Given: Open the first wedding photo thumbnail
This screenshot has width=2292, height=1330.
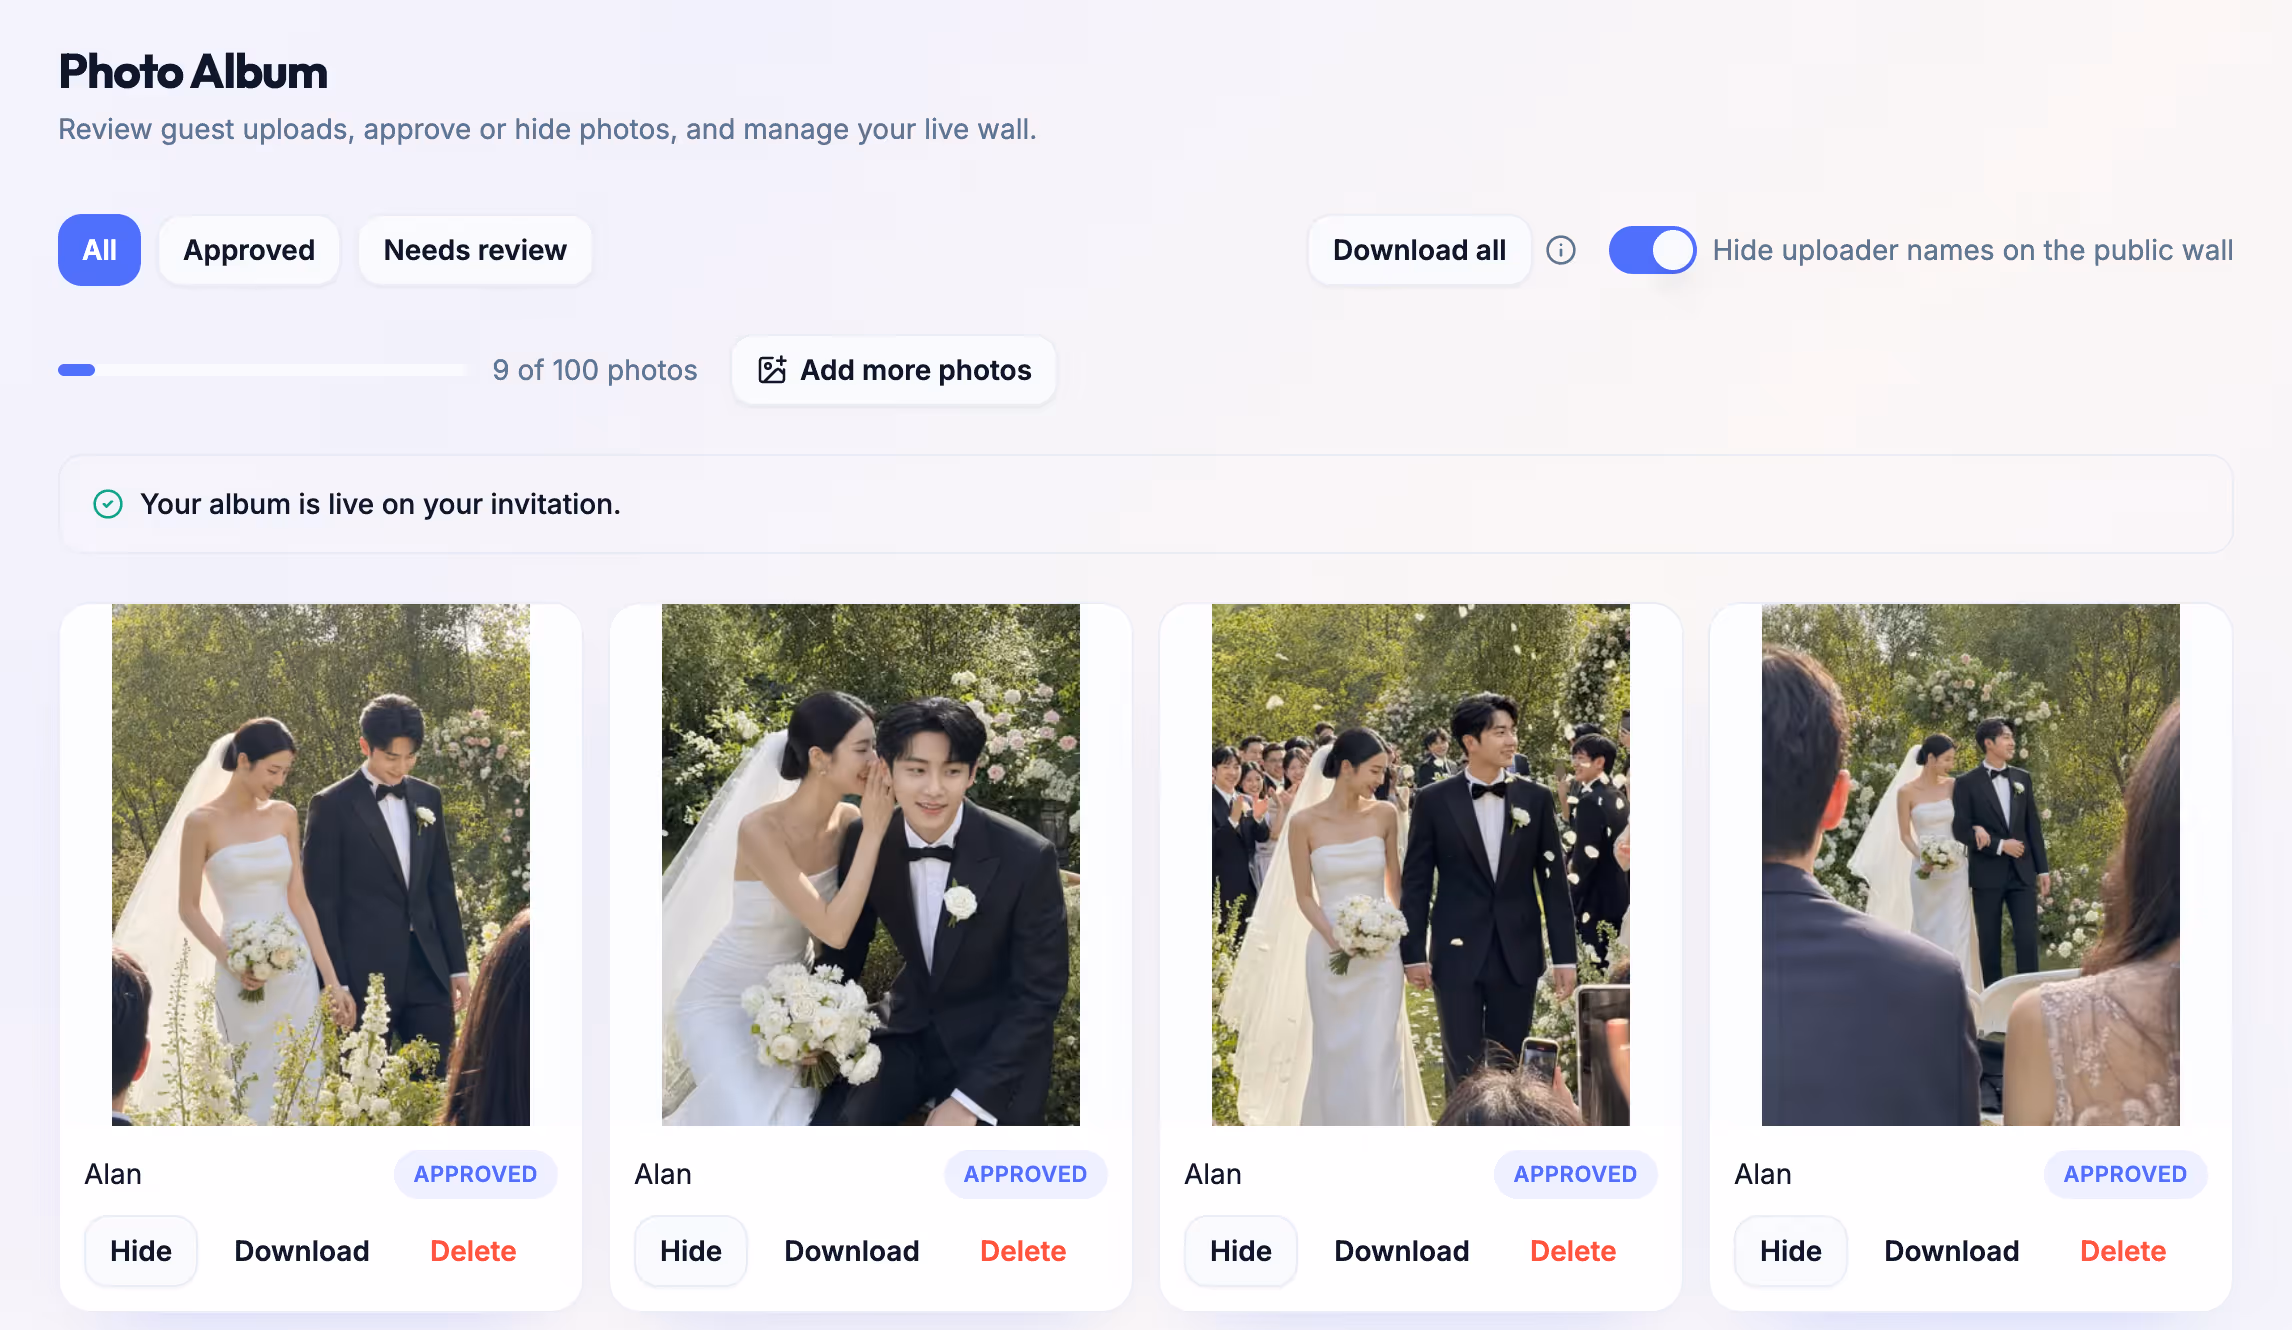Looking at the screenshot, I should [321, 865].
